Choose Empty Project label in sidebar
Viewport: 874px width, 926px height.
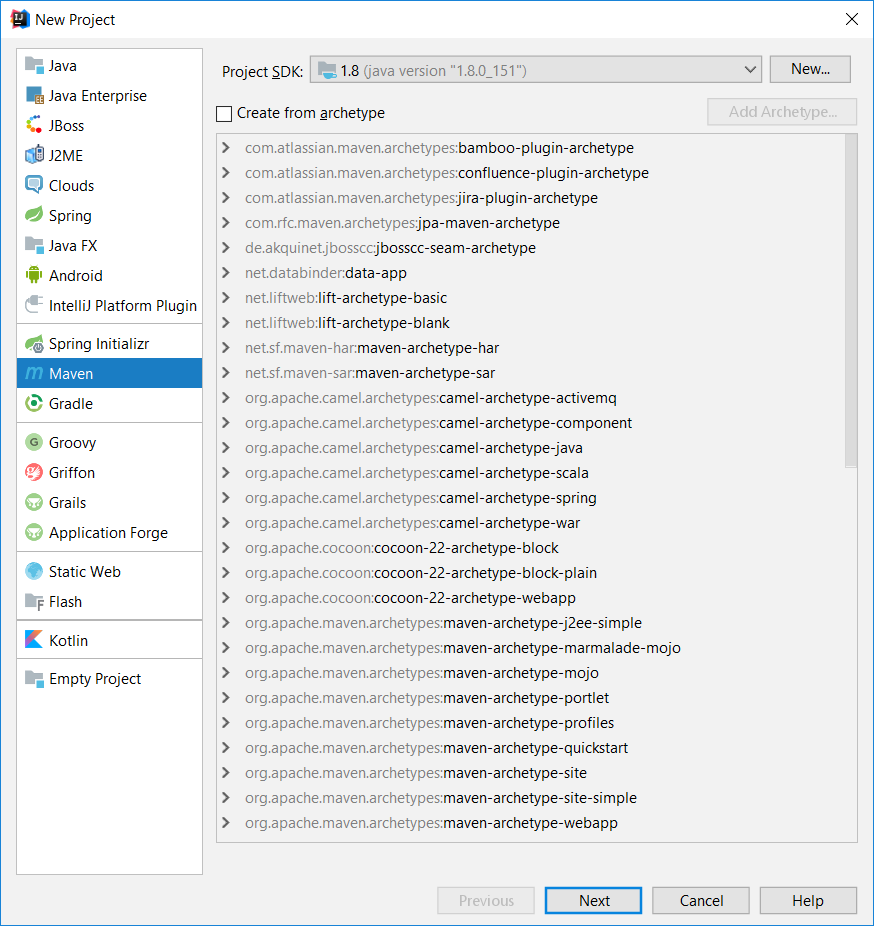point(95,679)
